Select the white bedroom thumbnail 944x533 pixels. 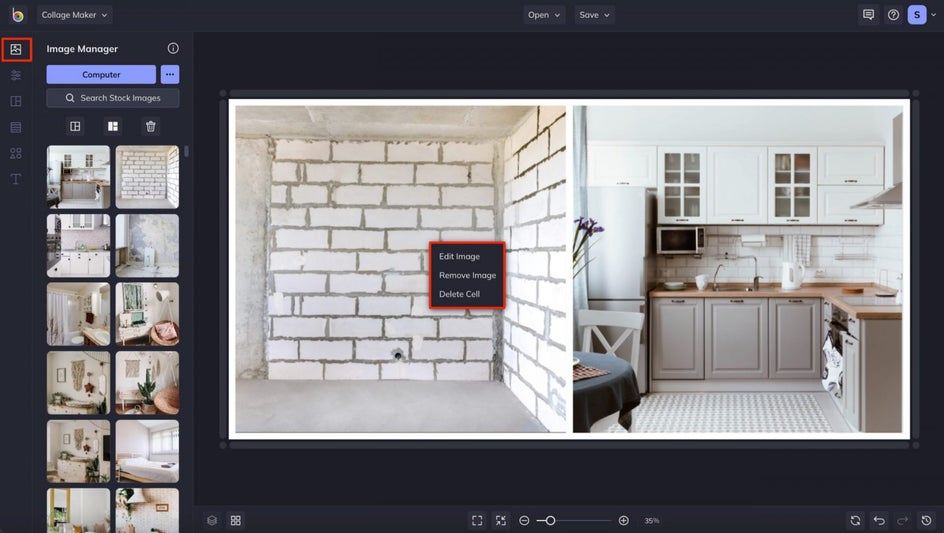pos(147,451)
